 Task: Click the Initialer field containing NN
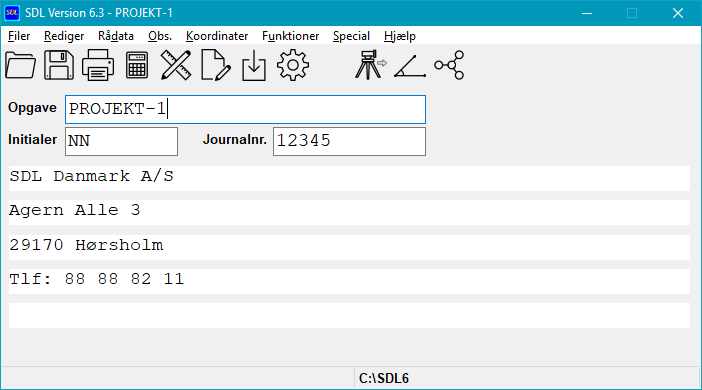121,141
